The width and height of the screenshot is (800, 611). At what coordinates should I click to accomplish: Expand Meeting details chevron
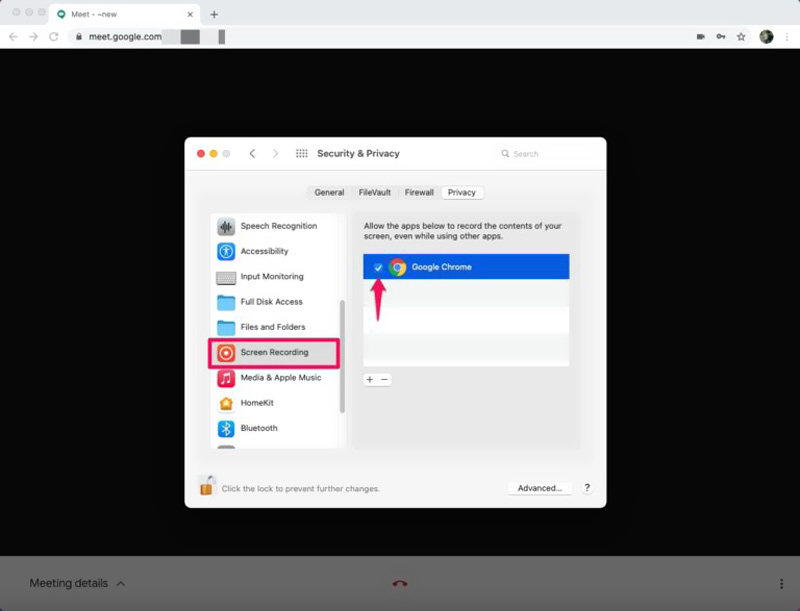pos(121,583)
